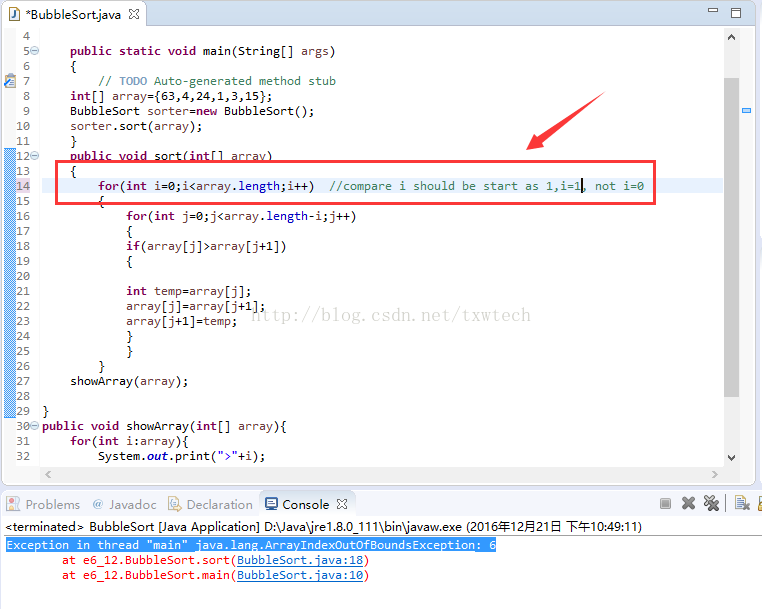This screenshot has width=762, height=609.
Task: Click 'public void showArray' declaration on line 30
Action: click(164, 426)
